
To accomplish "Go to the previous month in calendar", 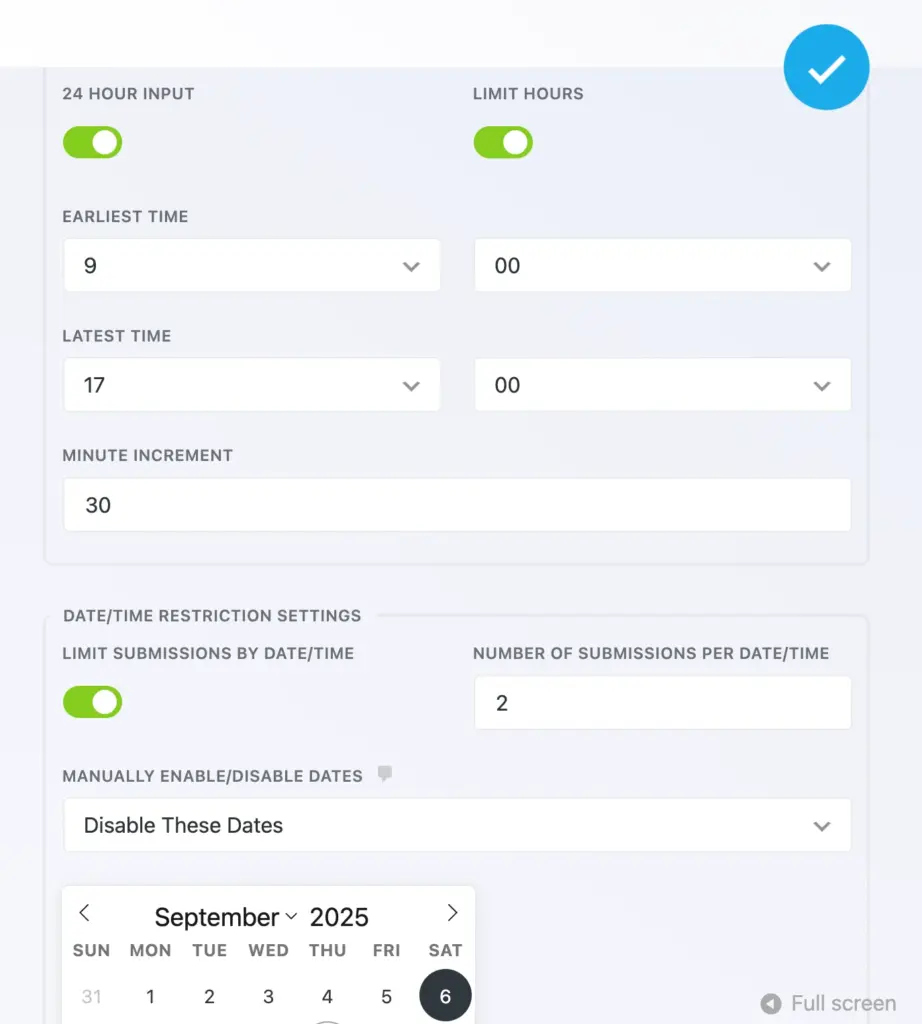I will point(85,912).
